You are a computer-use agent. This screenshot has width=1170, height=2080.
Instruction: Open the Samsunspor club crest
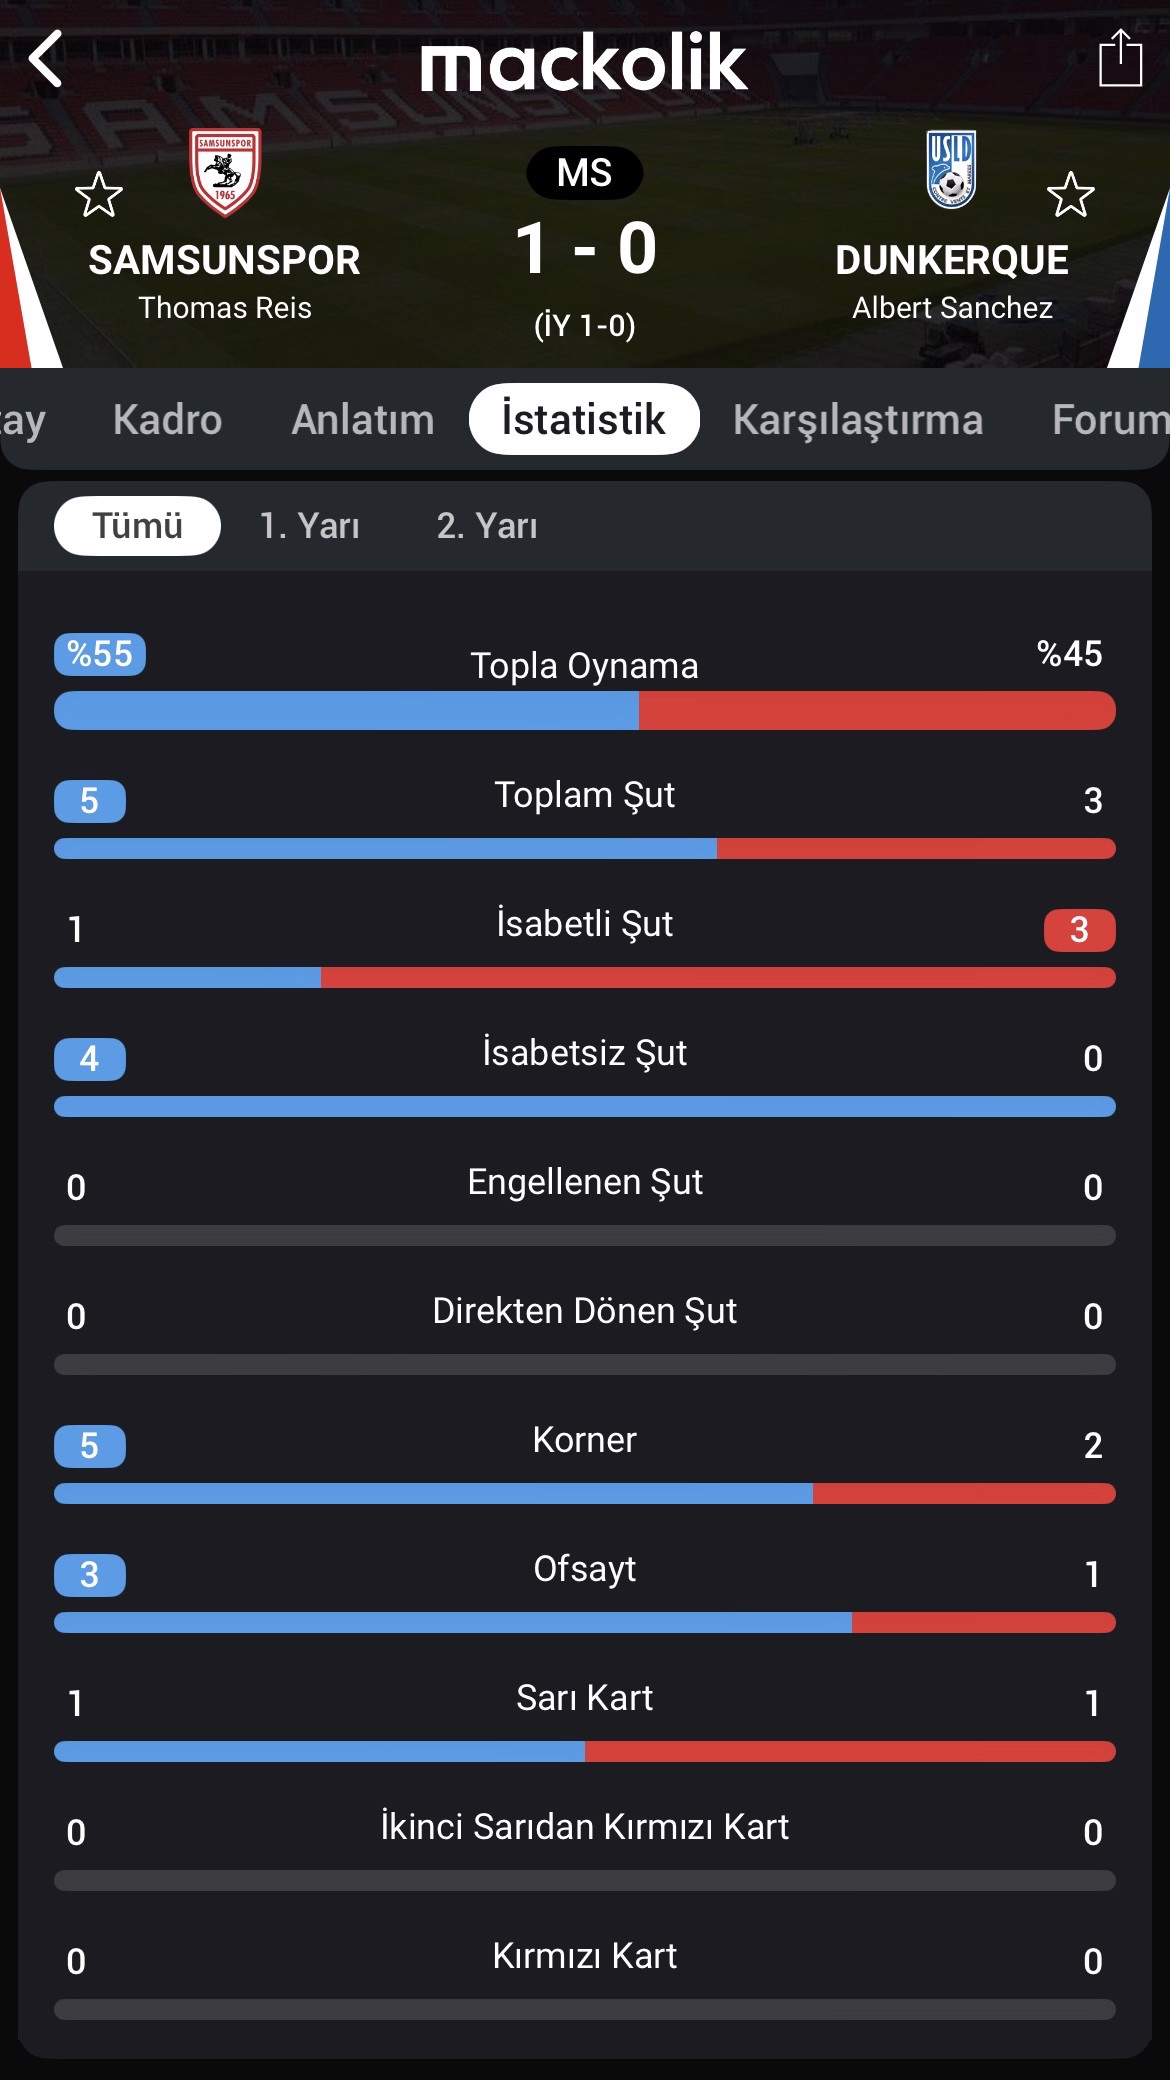coord(225,172)
